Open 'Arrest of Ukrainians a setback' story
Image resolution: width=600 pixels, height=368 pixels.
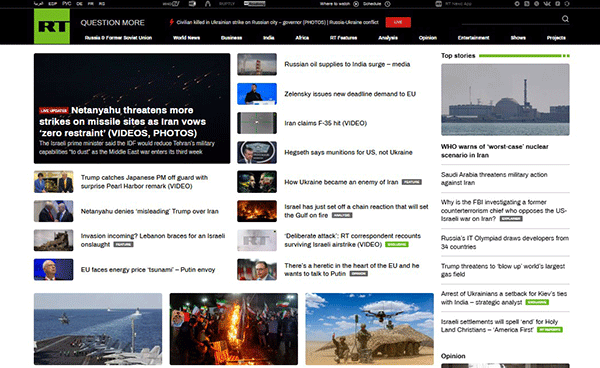click(x=504, y=298)
